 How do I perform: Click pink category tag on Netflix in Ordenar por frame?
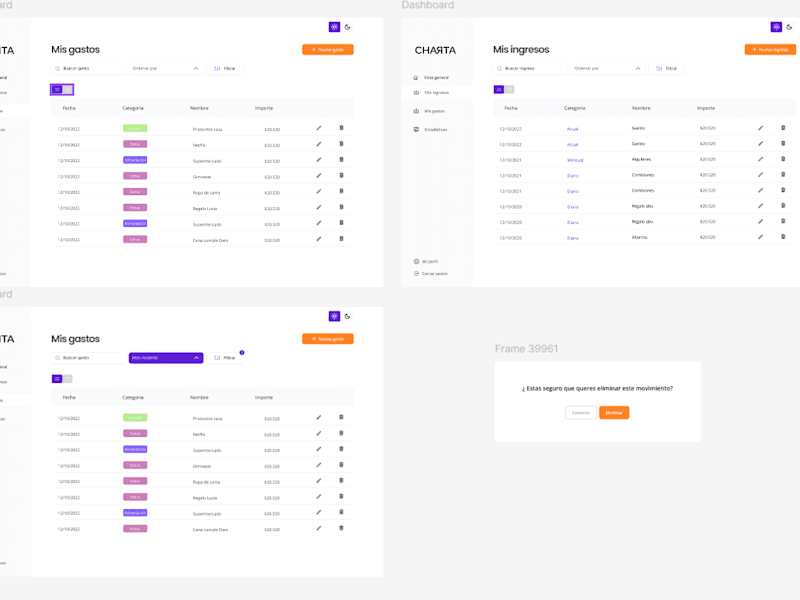coord(135,144)
